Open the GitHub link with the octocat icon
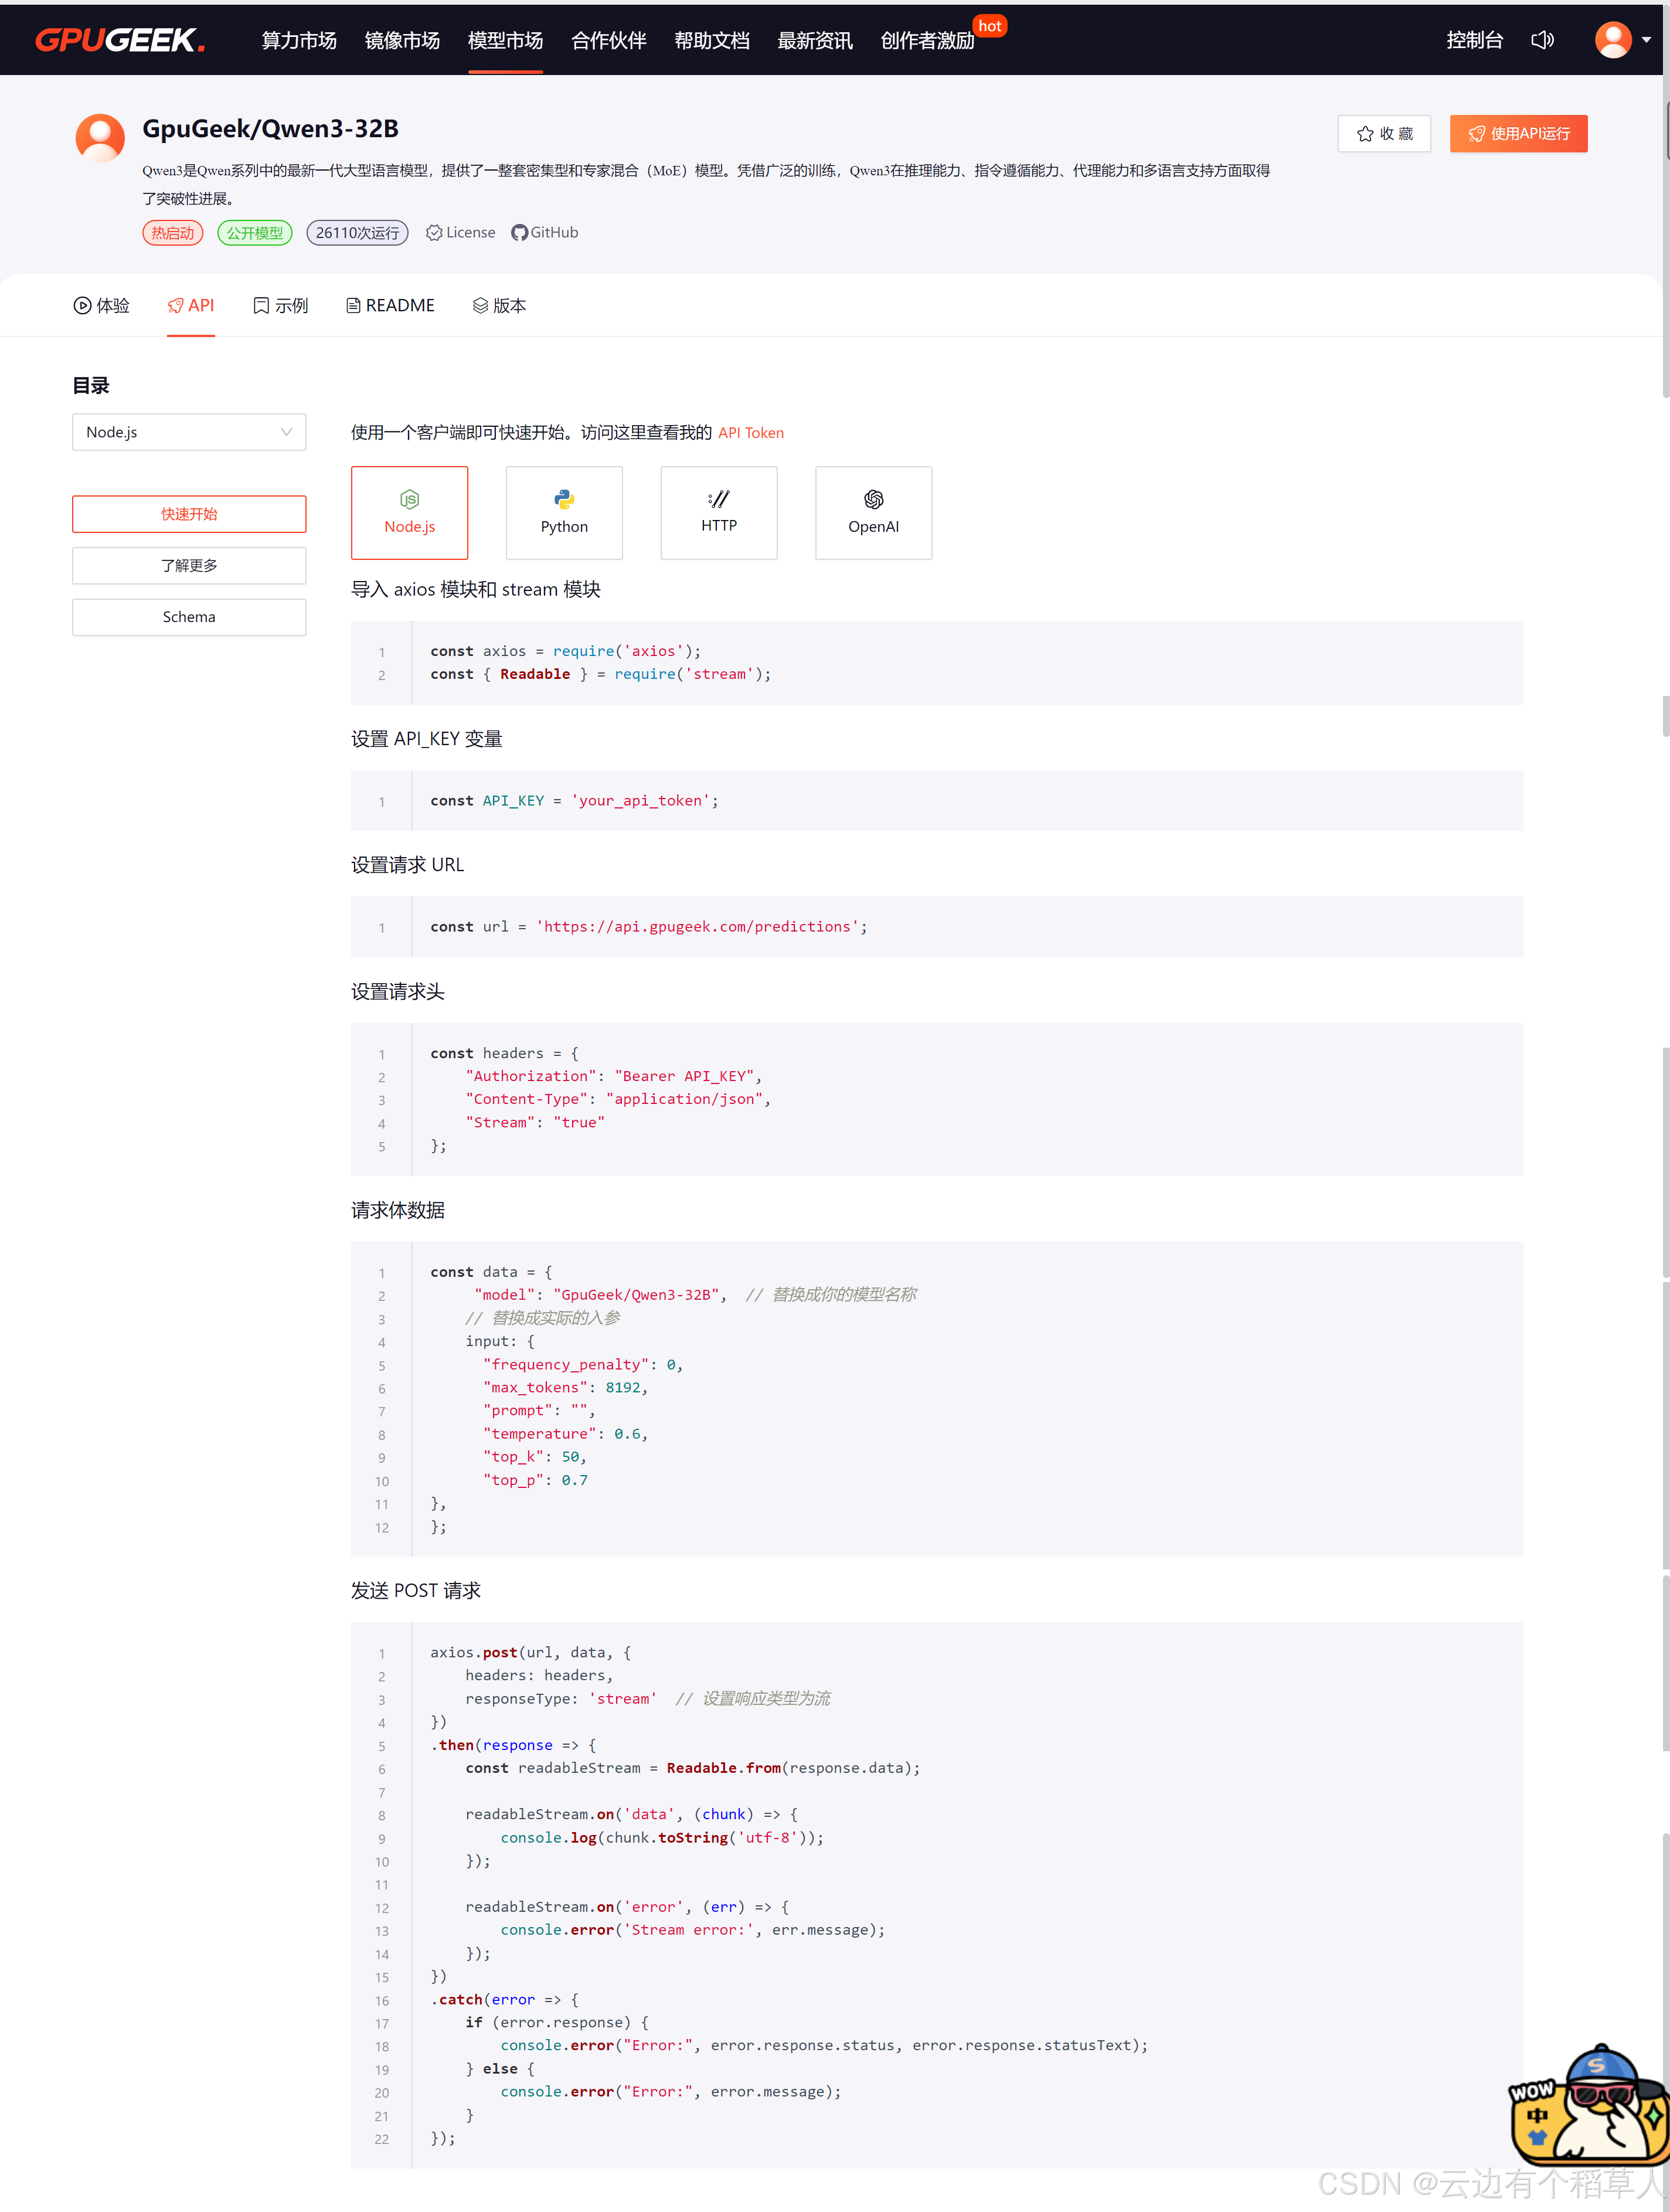The height and width of the screenshot is (2212, 1670). click(x=545, y=233)
